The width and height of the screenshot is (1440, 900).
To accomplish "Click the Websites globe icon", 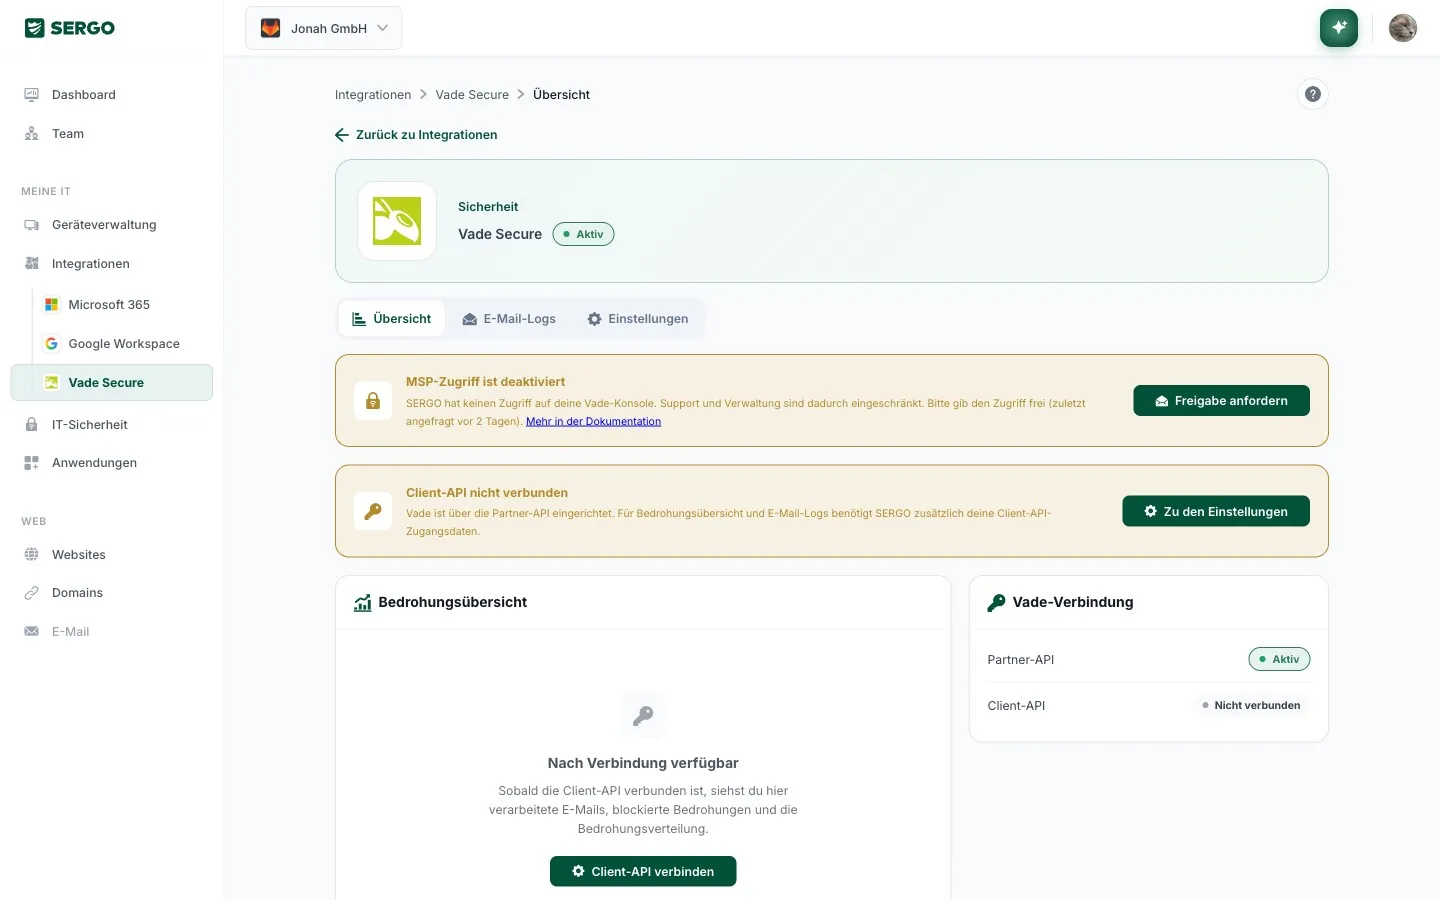I will [x=31, y=555].
